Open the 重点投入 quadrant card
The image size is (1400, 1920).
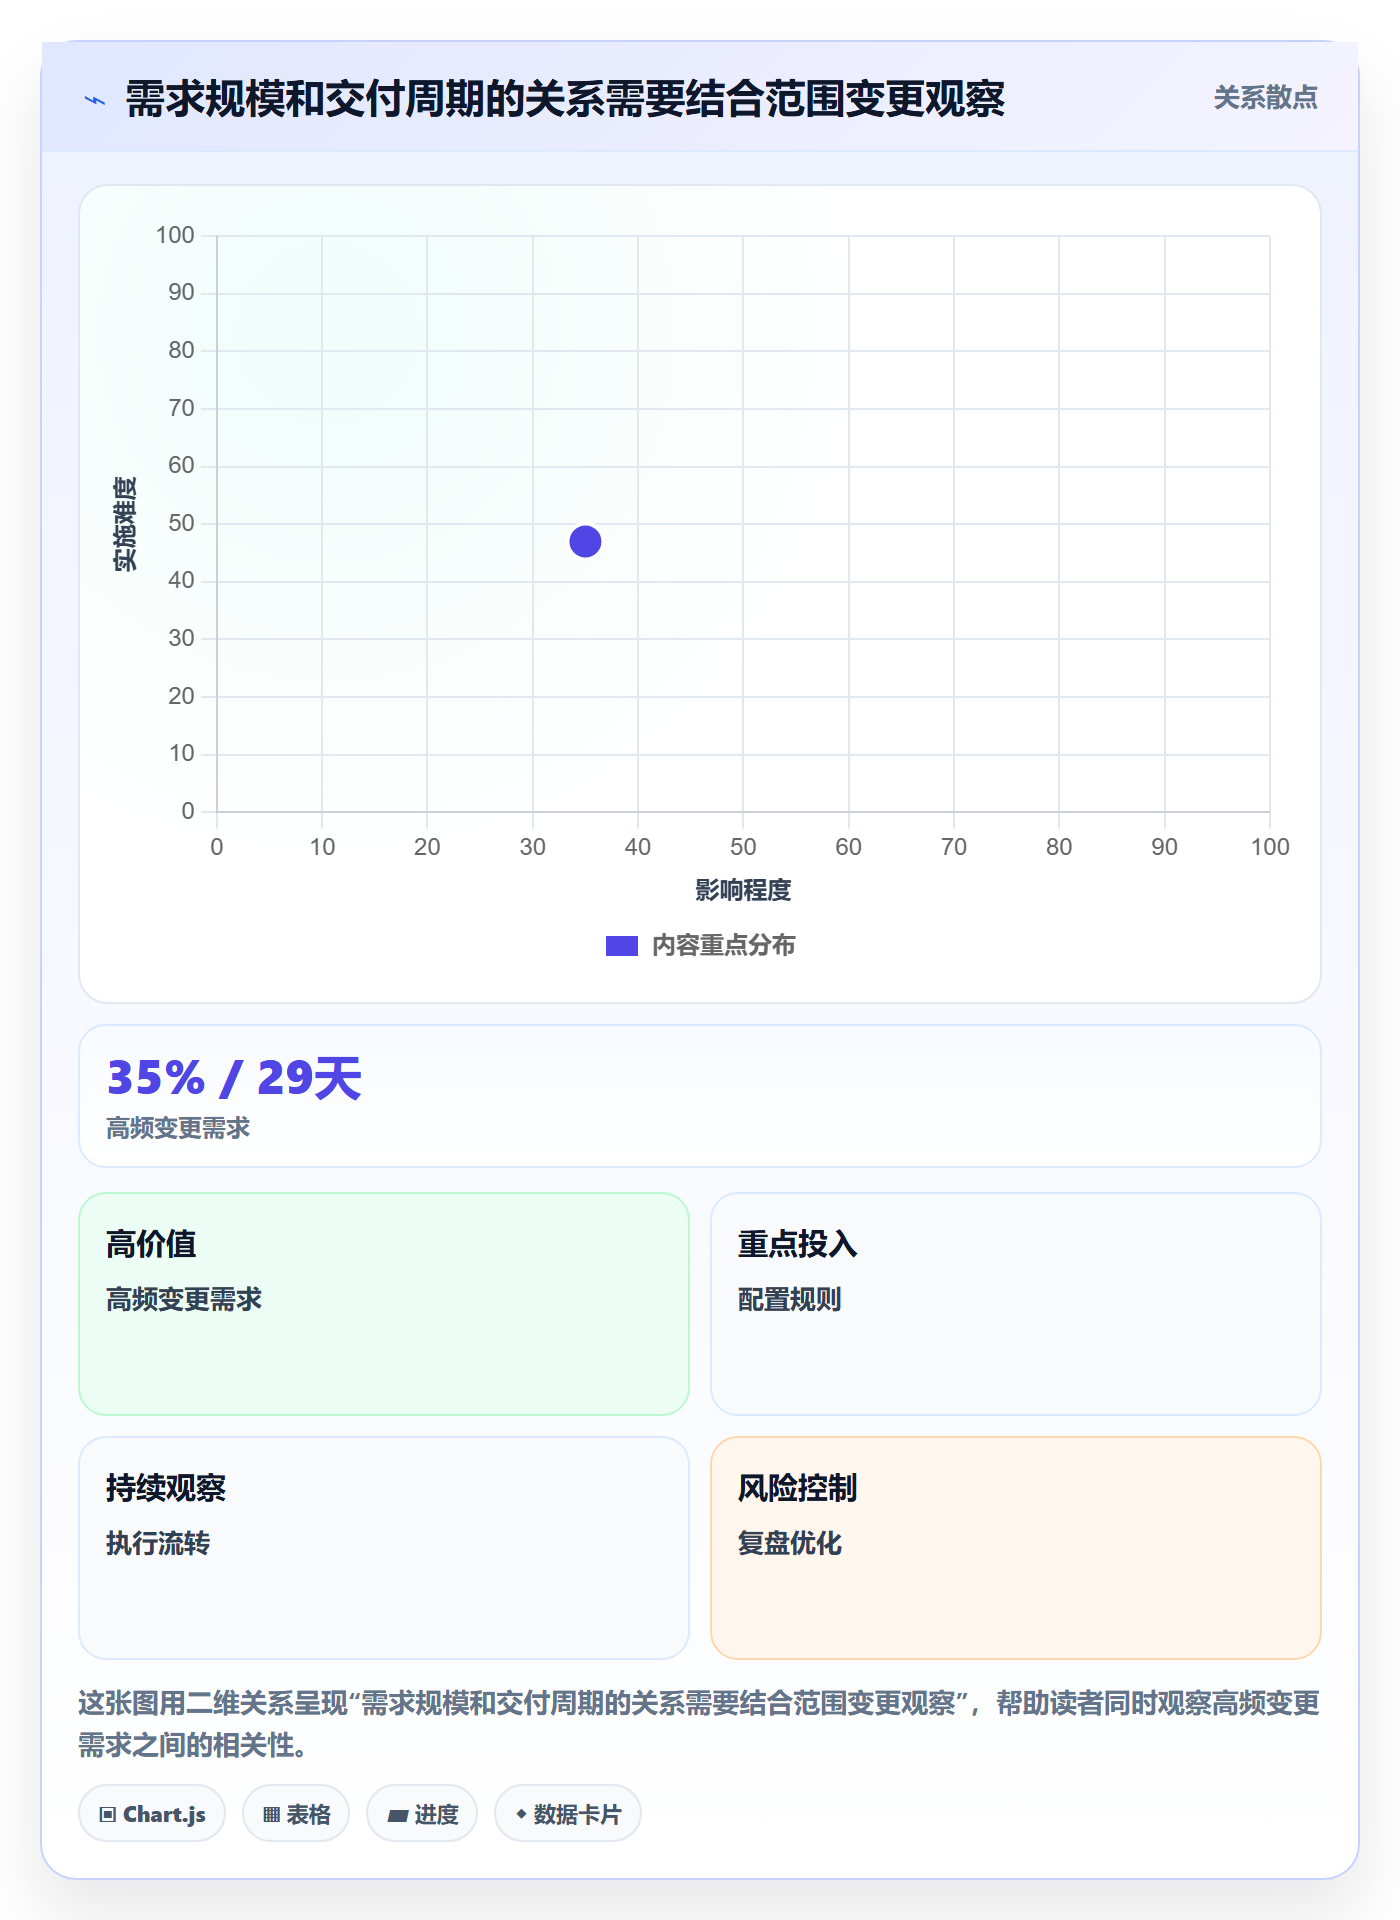tap(1015, 1303)
